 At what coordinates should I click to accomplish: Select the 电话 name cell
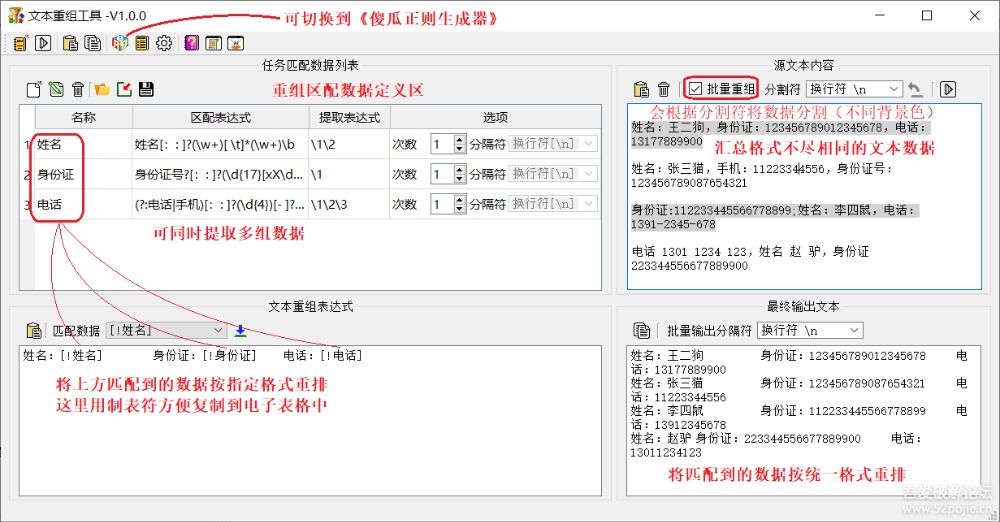coord(84,204)
